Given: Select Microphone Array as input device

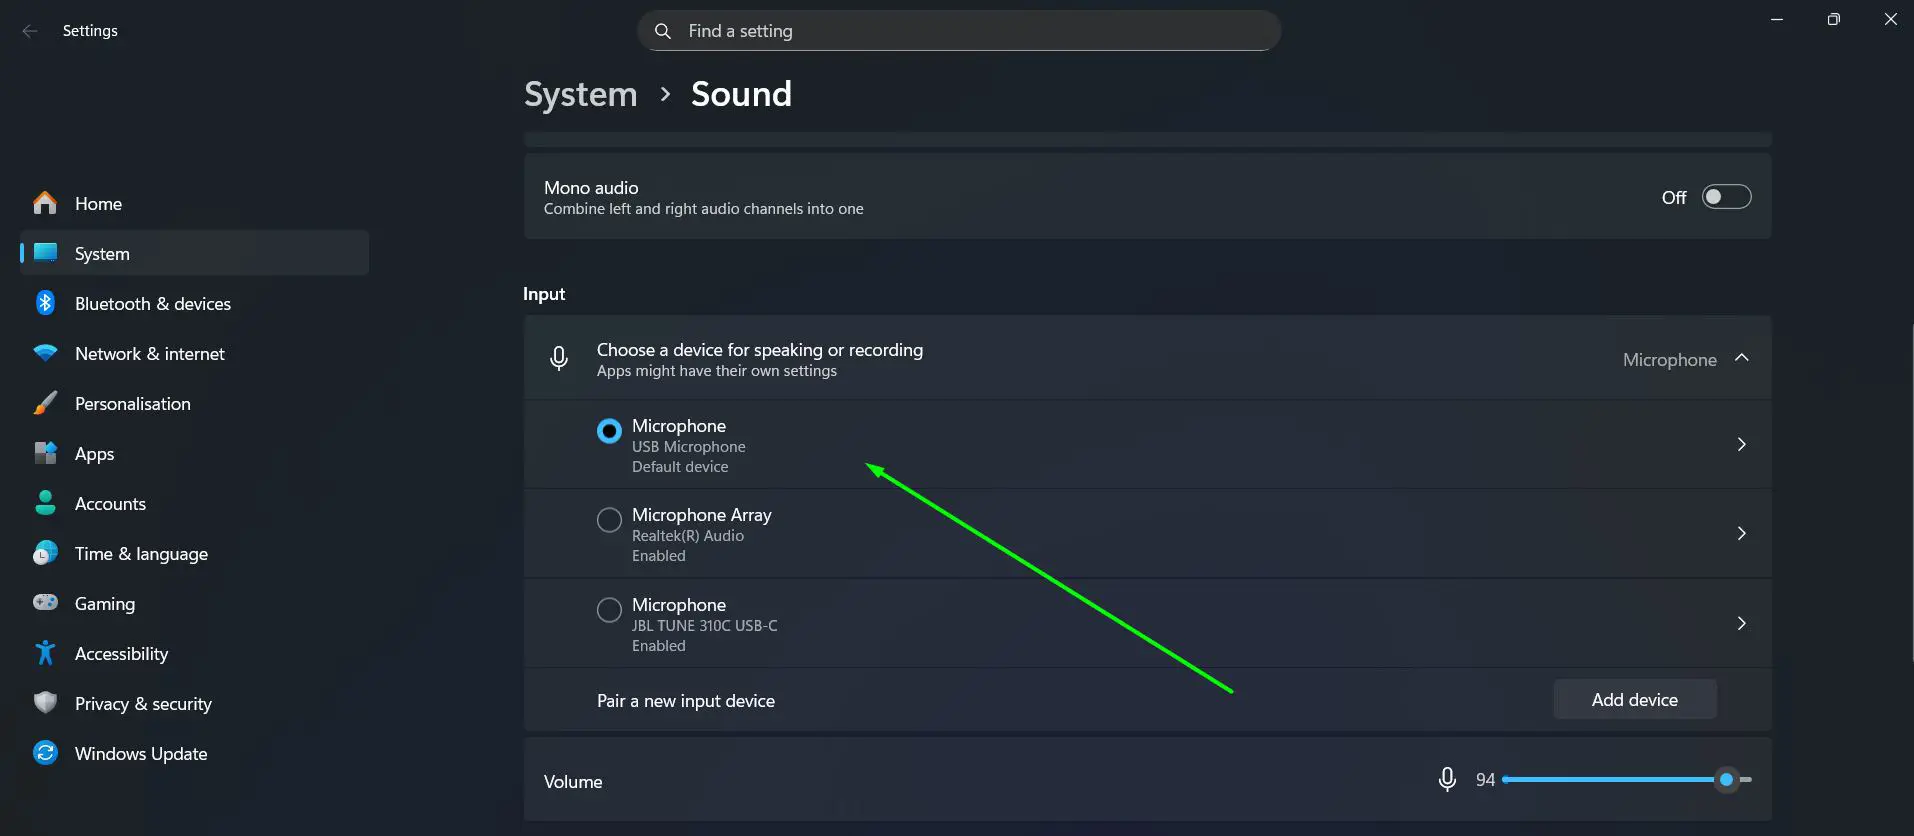Looking at the screenshot, I should tap(609, 519).
